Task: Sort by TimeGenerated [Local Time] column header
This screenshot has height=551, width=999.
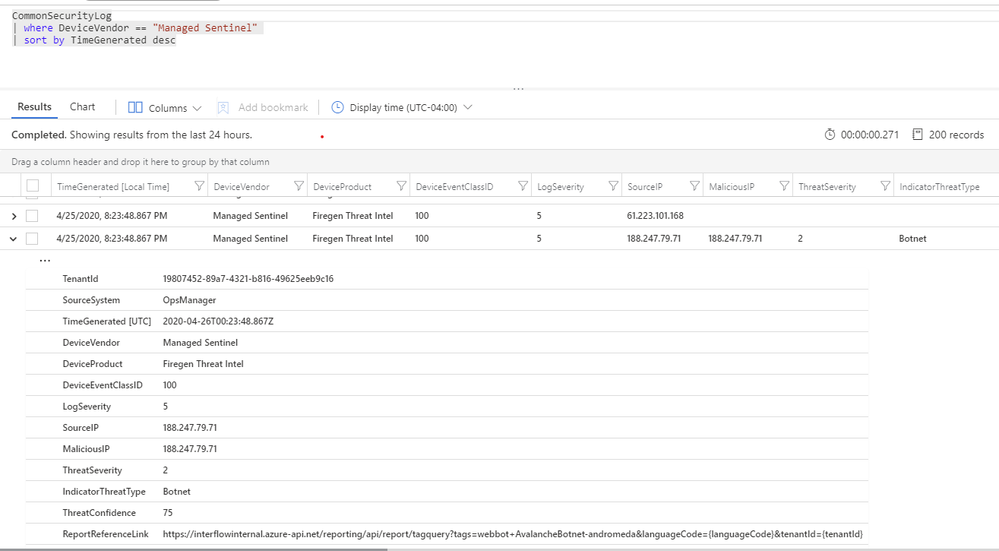Action: [113, 187]
